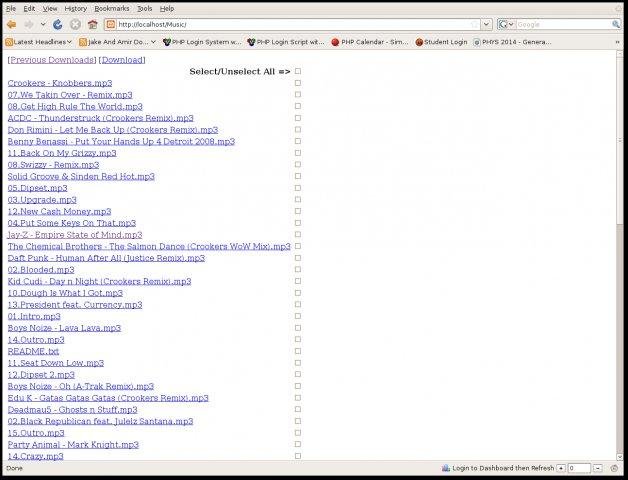This screenshot has height=480, width=628.
Task: Tick the checkbox for 05.Dipset.mp3
Action: [298, 188]
